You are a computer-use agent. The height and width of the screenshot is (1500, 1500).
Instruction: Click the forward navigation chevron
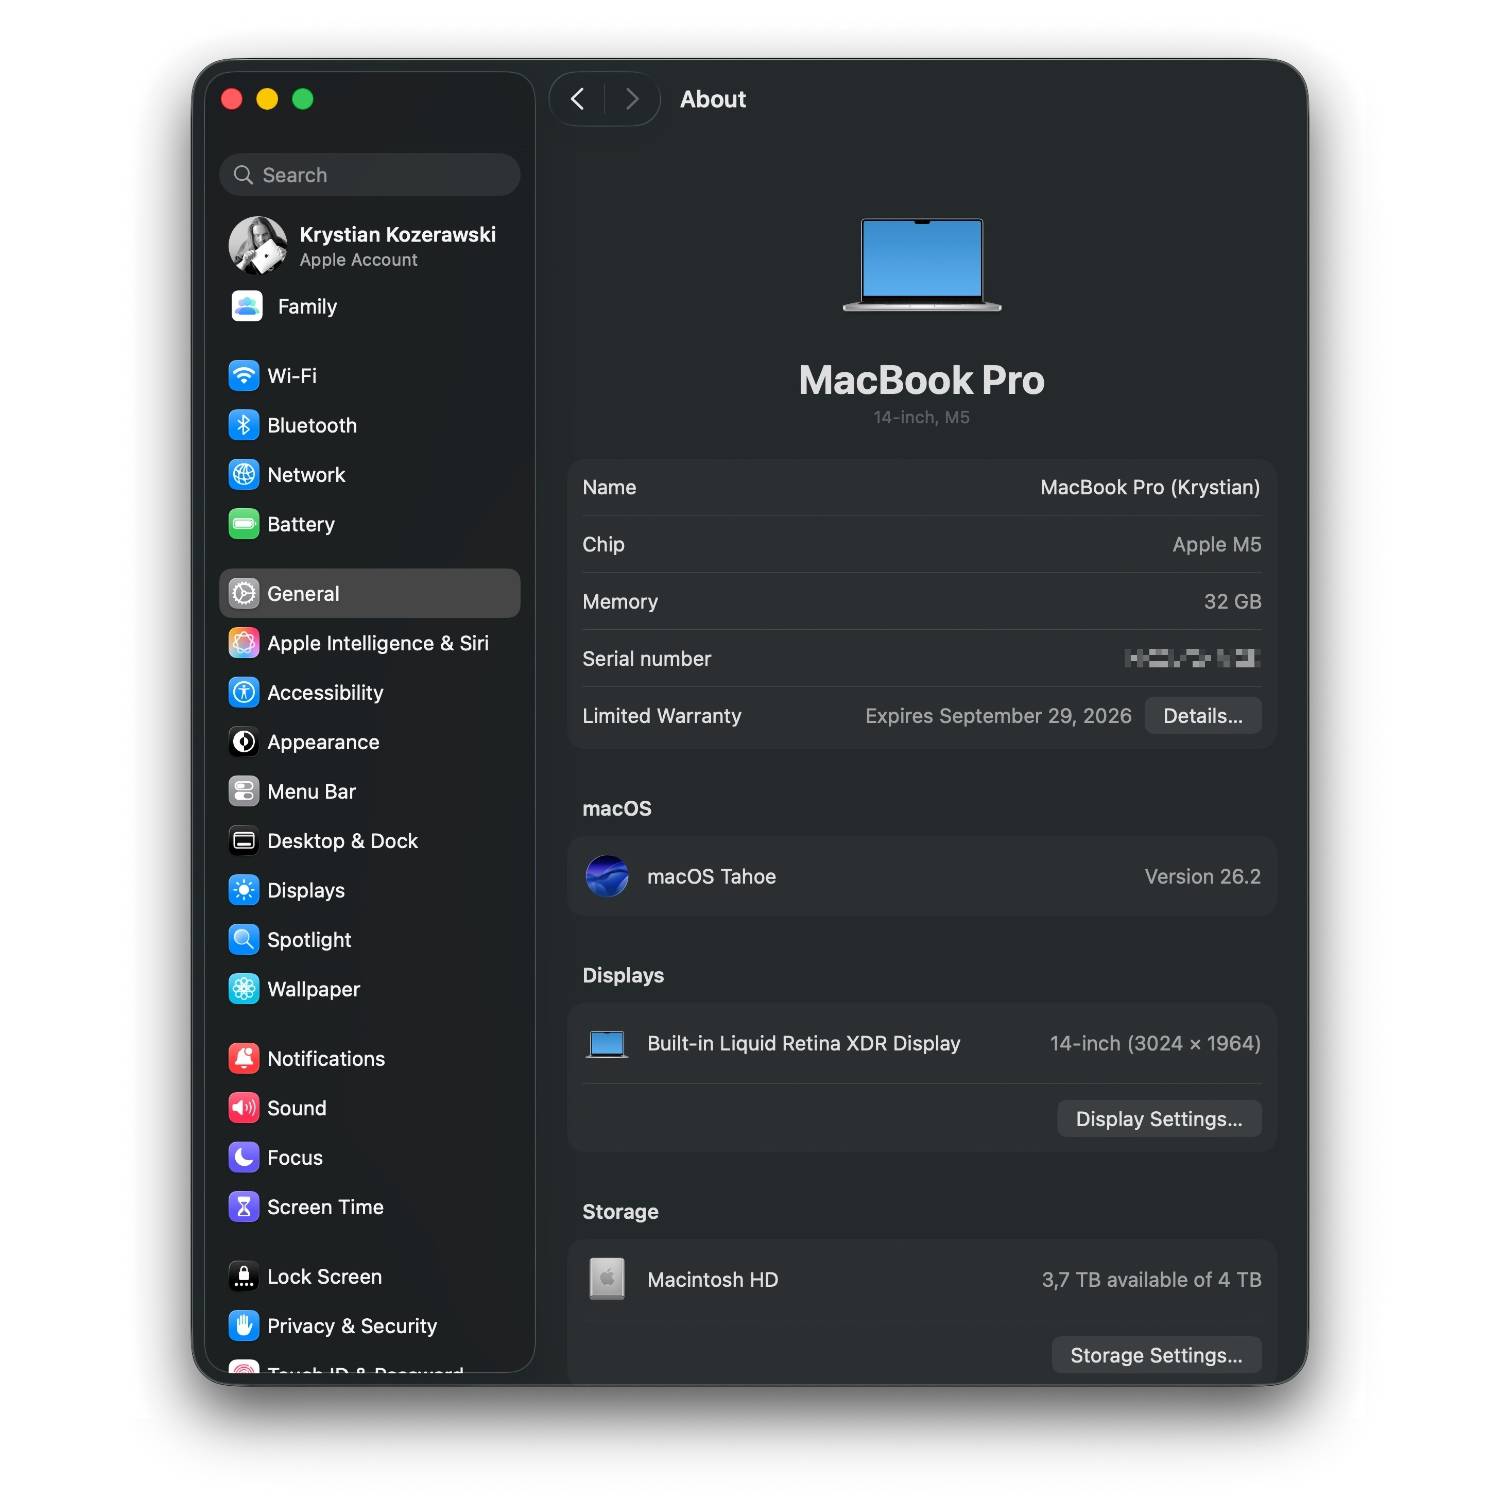coord(632,99)
